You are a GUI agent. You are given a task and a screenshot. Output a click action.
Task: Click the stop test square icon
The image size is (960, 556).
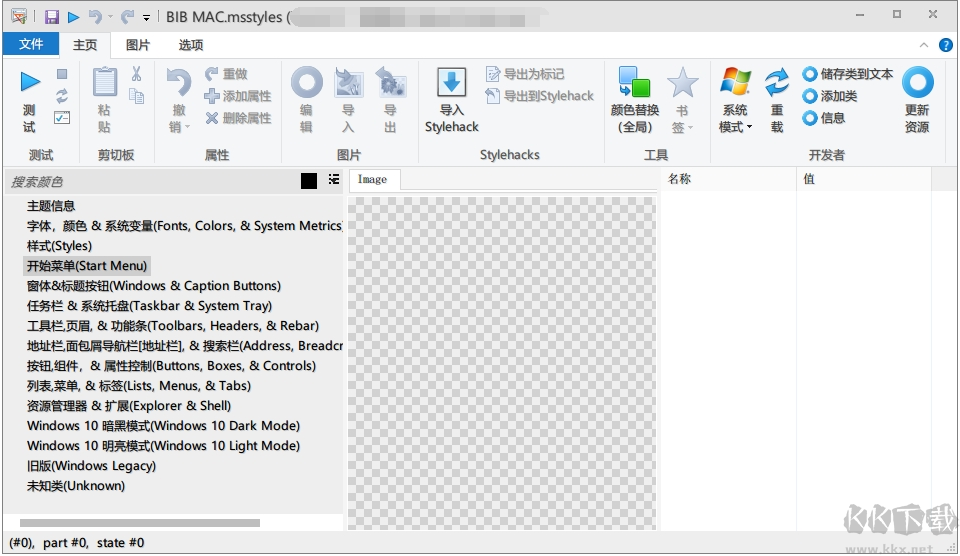click(62, 74)
